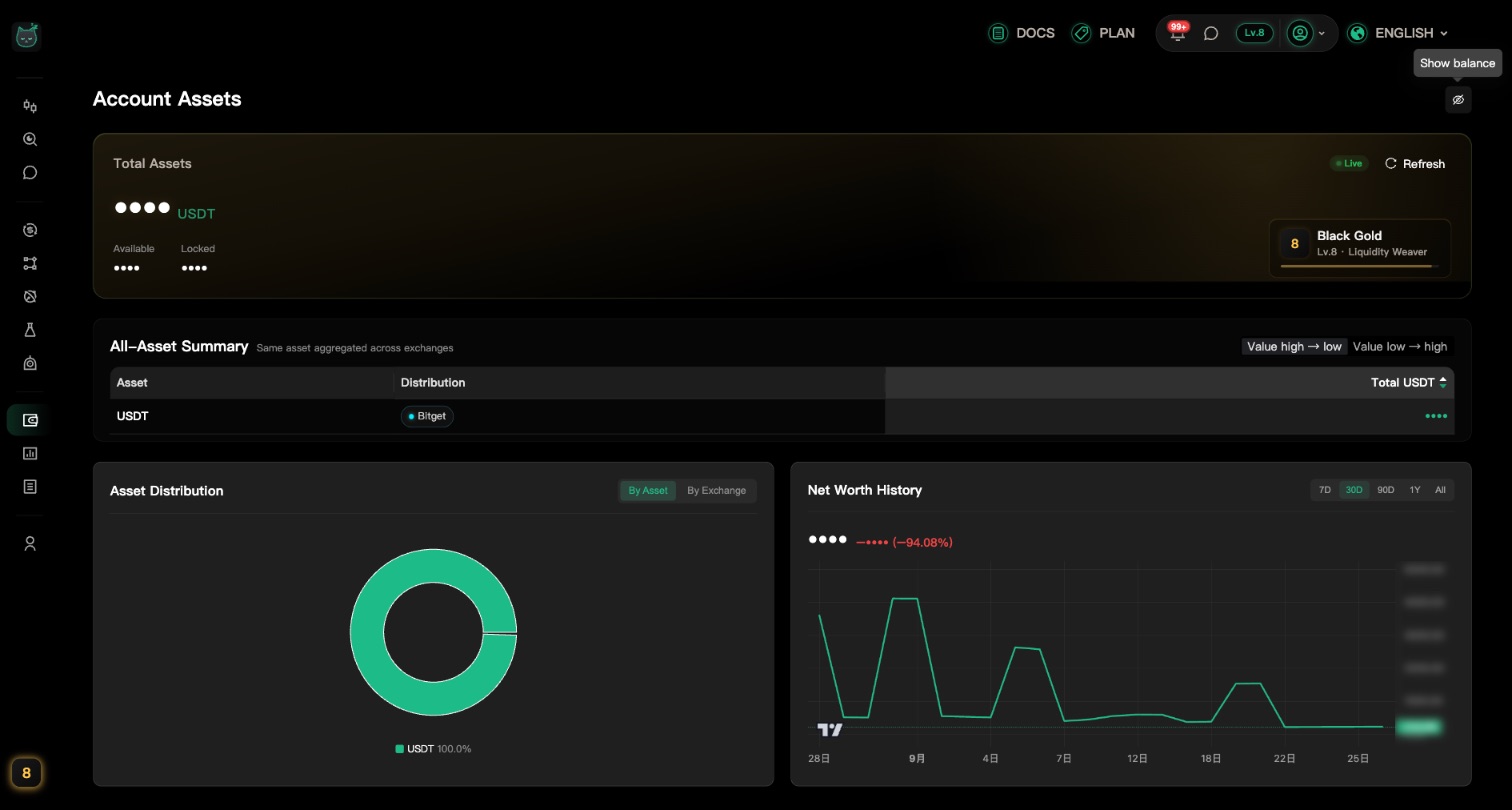1512x810 pixels.
Task: Click the cat logo in the sidebar
Action: tap(26, 35)
